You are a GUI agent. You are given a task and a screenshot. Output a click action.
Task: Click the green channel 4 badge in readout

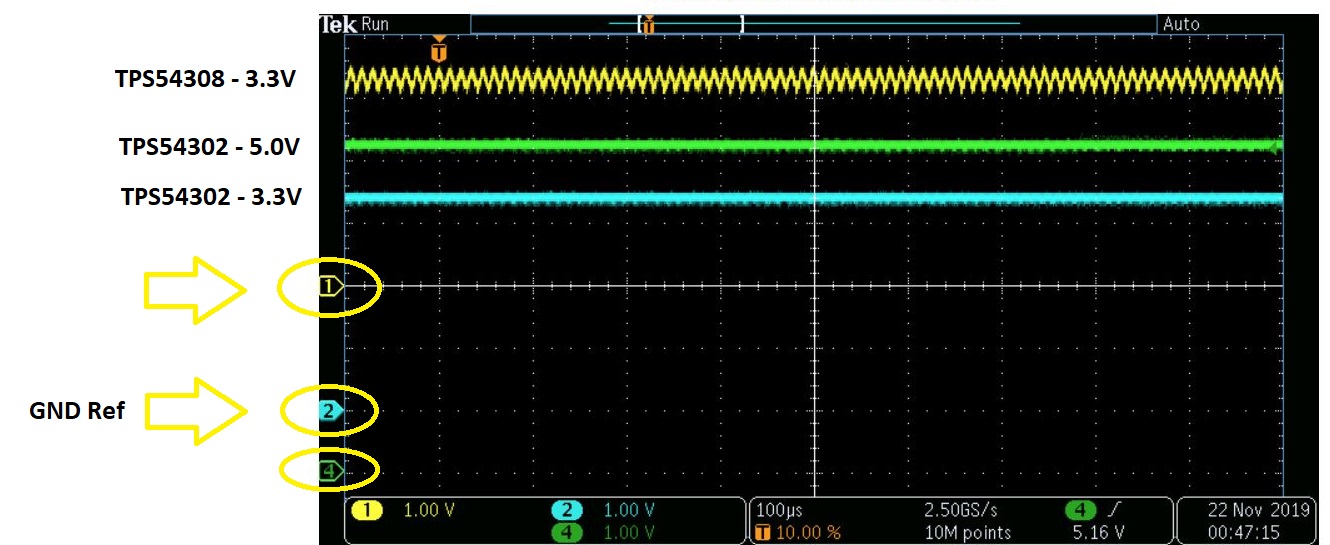point(568,532)
